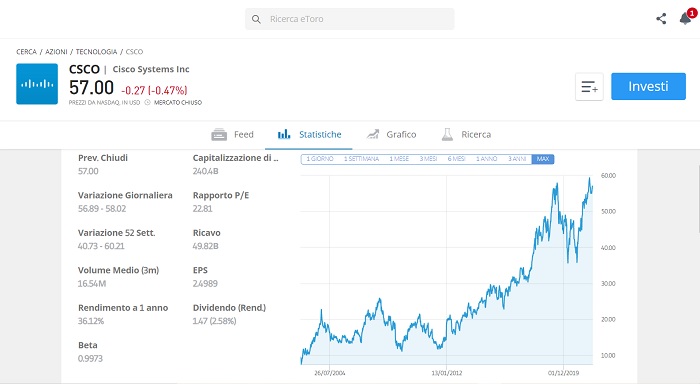Select 1 ANNO chart range
700x384 pixels.
point(487,159)
